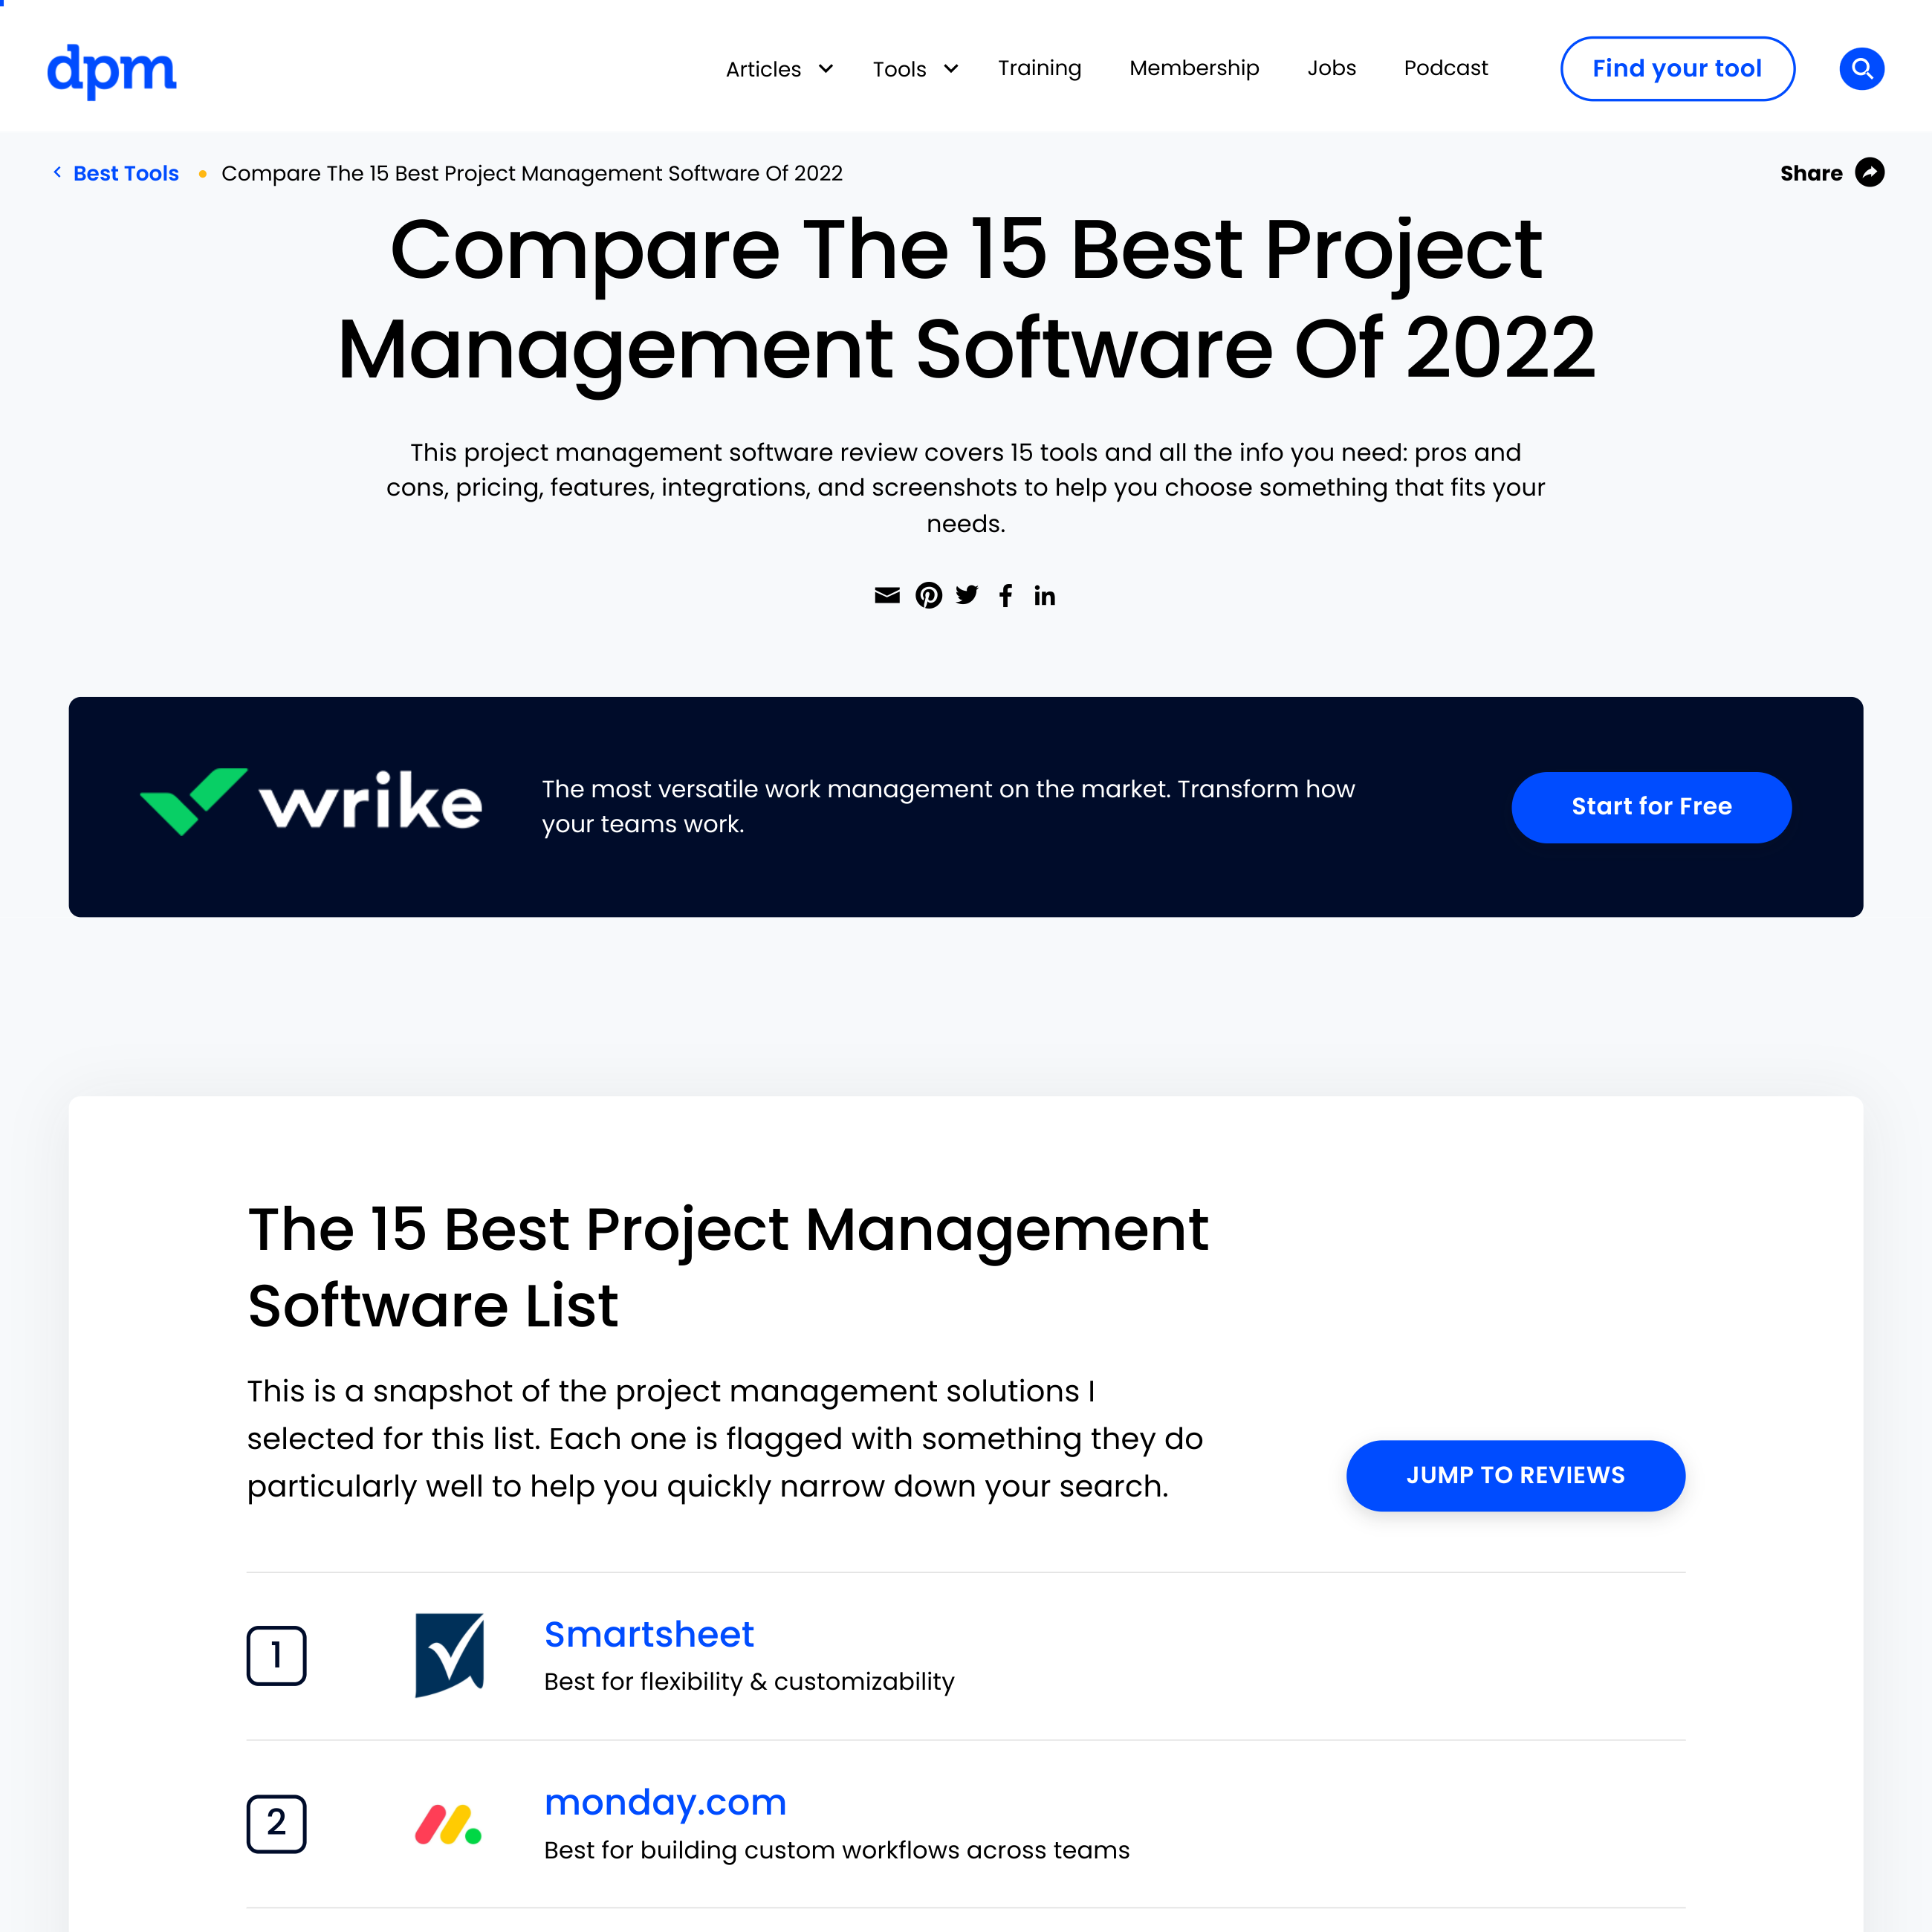Click the Share arrow icon top right

point(1870,173)
